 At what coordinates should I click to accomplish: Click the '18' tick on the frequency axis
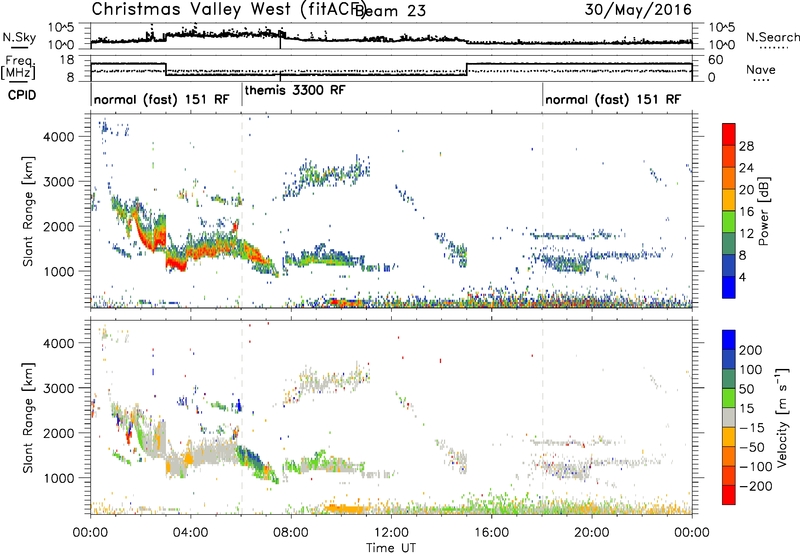click(x=67, y=60)
